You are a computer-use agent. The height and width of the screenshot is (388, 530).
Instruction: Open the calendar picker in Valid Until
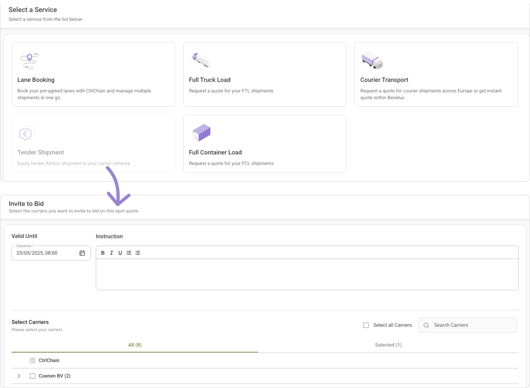click(x=82, y=253)
